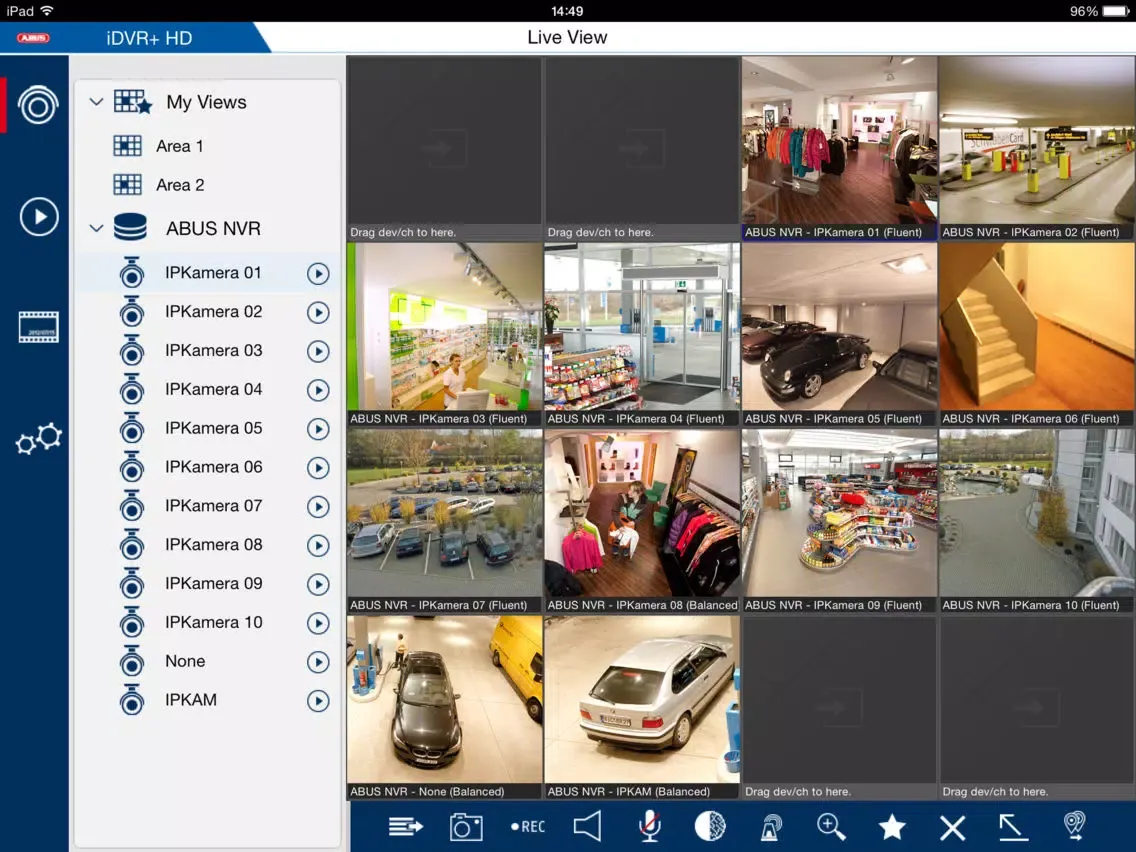Play the IPKamera 09 stream button
This screenshot has height=852, width=1136.
[318, 585]
